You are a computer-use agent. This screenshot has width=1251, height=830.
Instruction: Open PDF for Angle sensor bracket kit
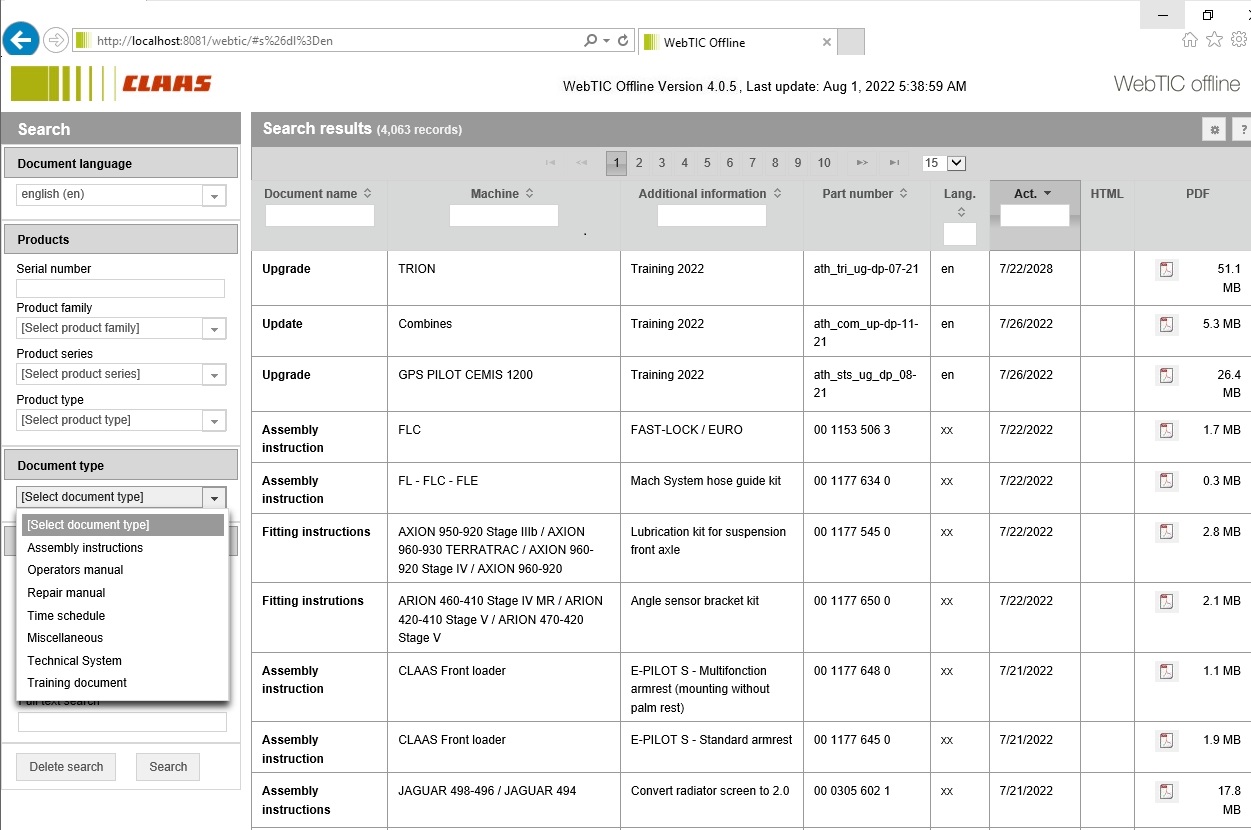[1166, 601]
